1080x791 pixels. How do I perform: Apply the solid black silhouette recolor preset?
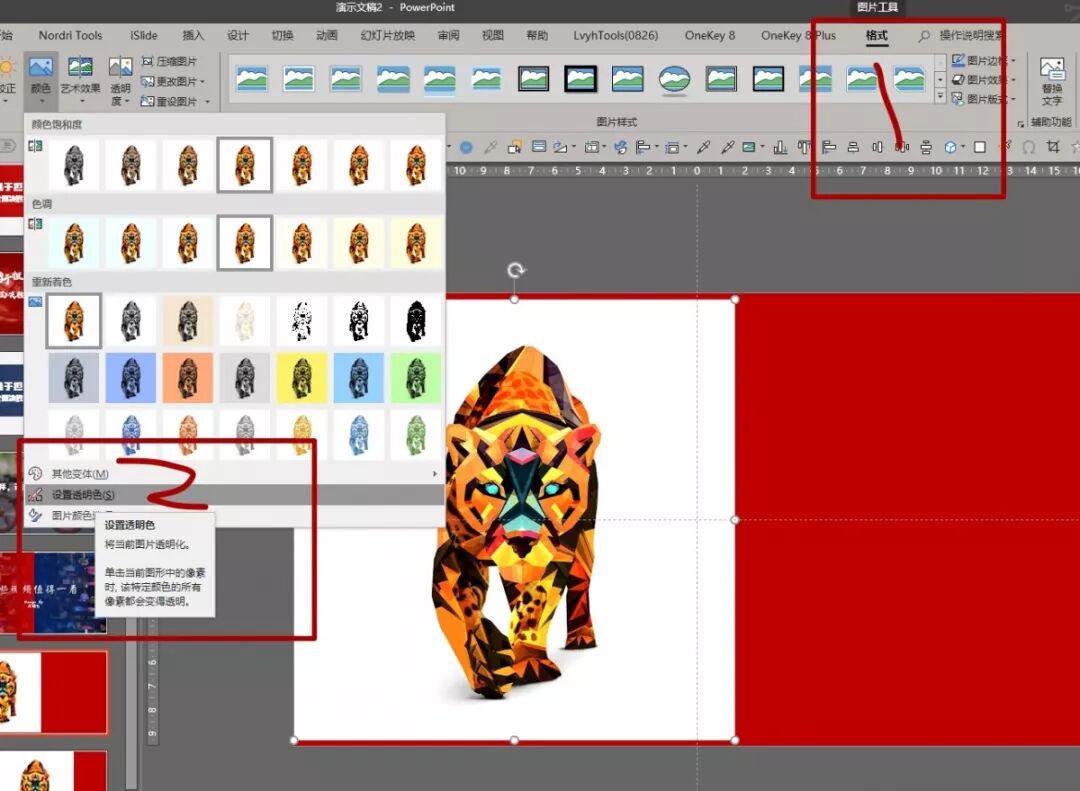click(x=415, y=320)
